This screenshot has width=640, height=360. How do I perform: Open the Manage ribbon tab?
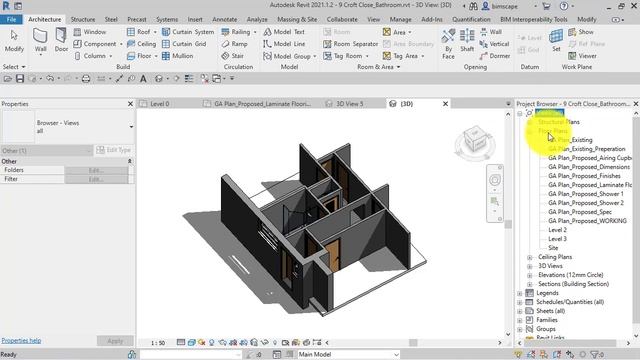[400, 19]
